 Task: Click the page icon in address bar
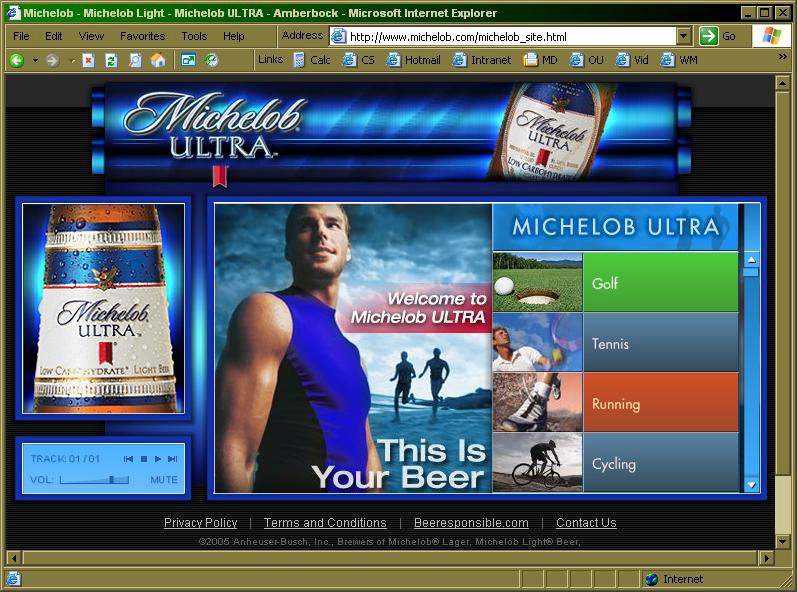(339, 37)
